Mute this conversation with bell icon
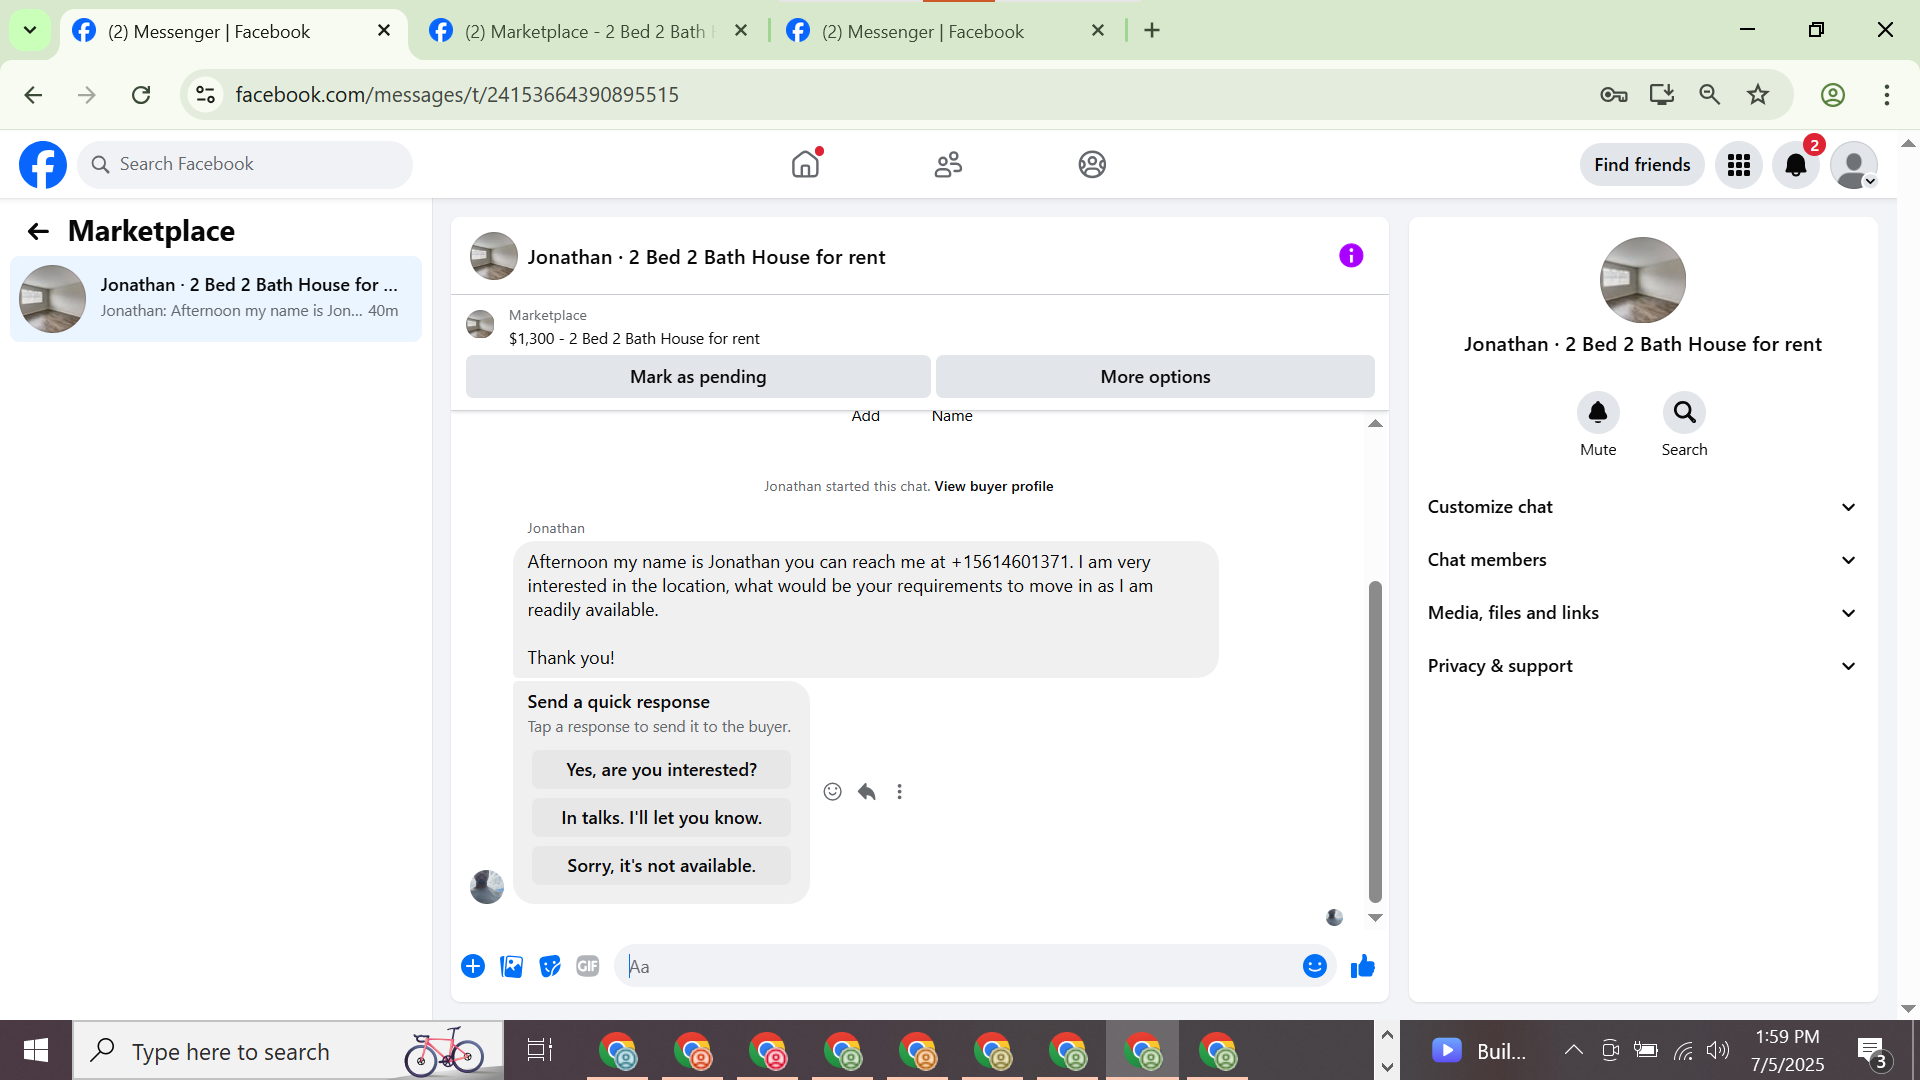 pyautogui.click(x=1597, y=412)
